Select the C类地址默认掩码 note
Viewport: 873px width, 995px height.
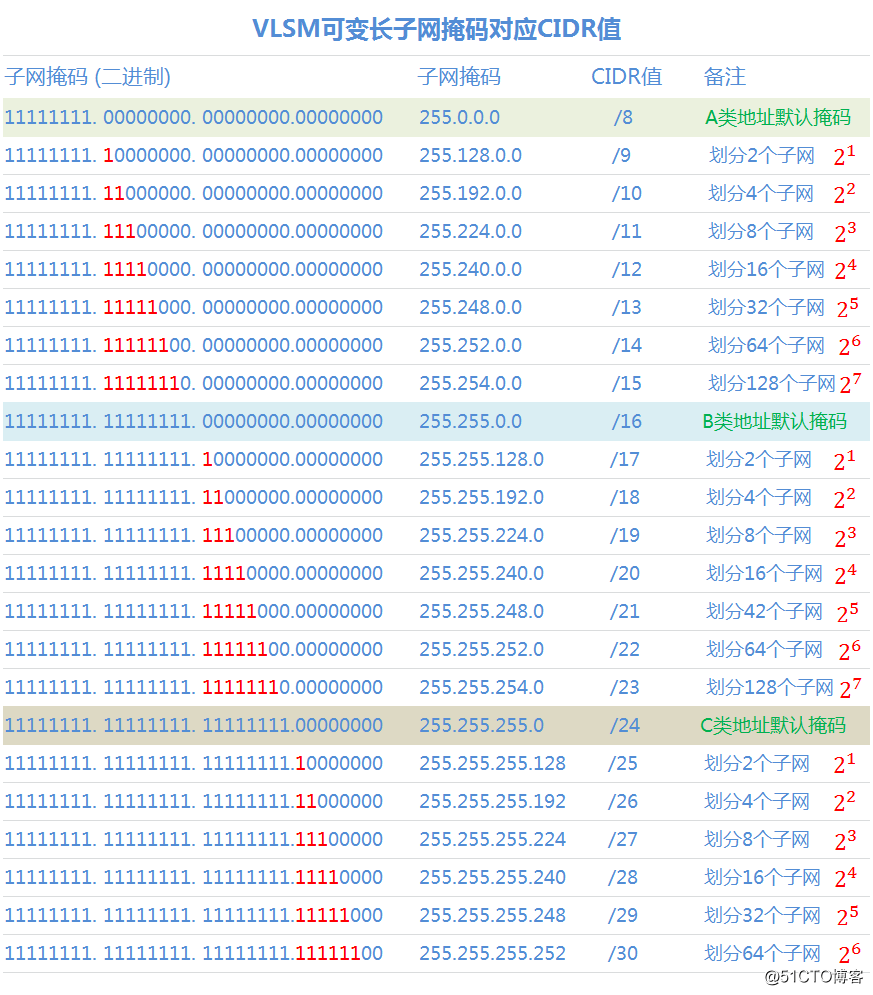tap(773, 725)
